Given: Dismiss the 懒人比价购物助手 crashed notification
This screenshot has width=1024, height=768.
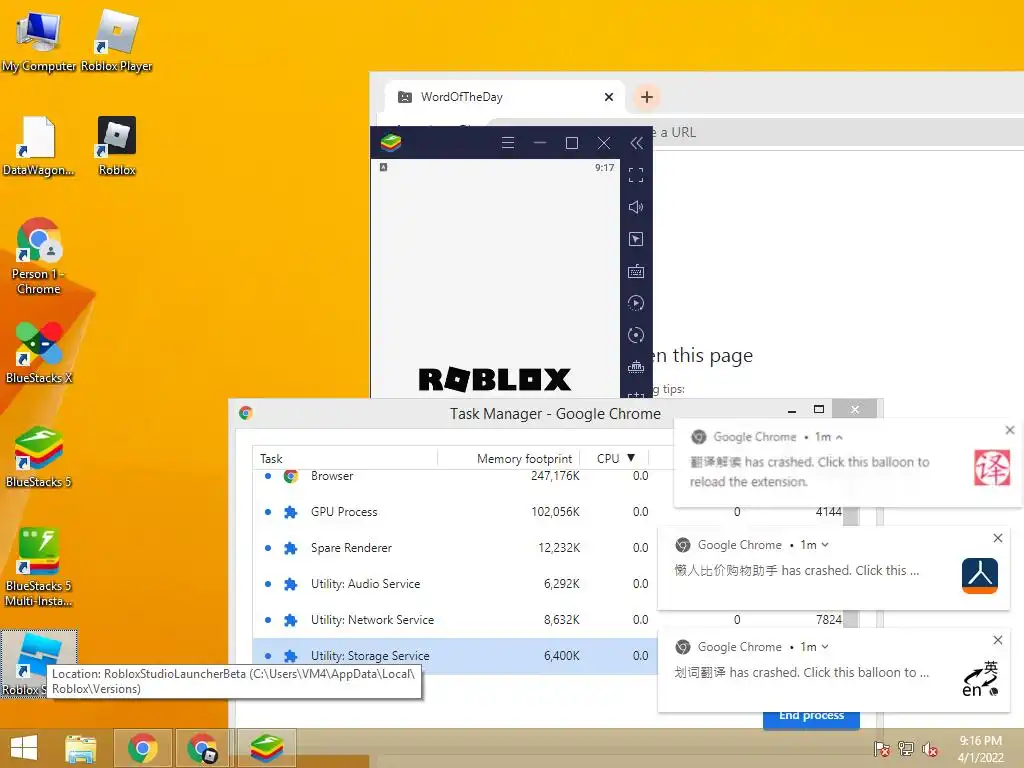Looking at the screenshot, I should [997, 538].
